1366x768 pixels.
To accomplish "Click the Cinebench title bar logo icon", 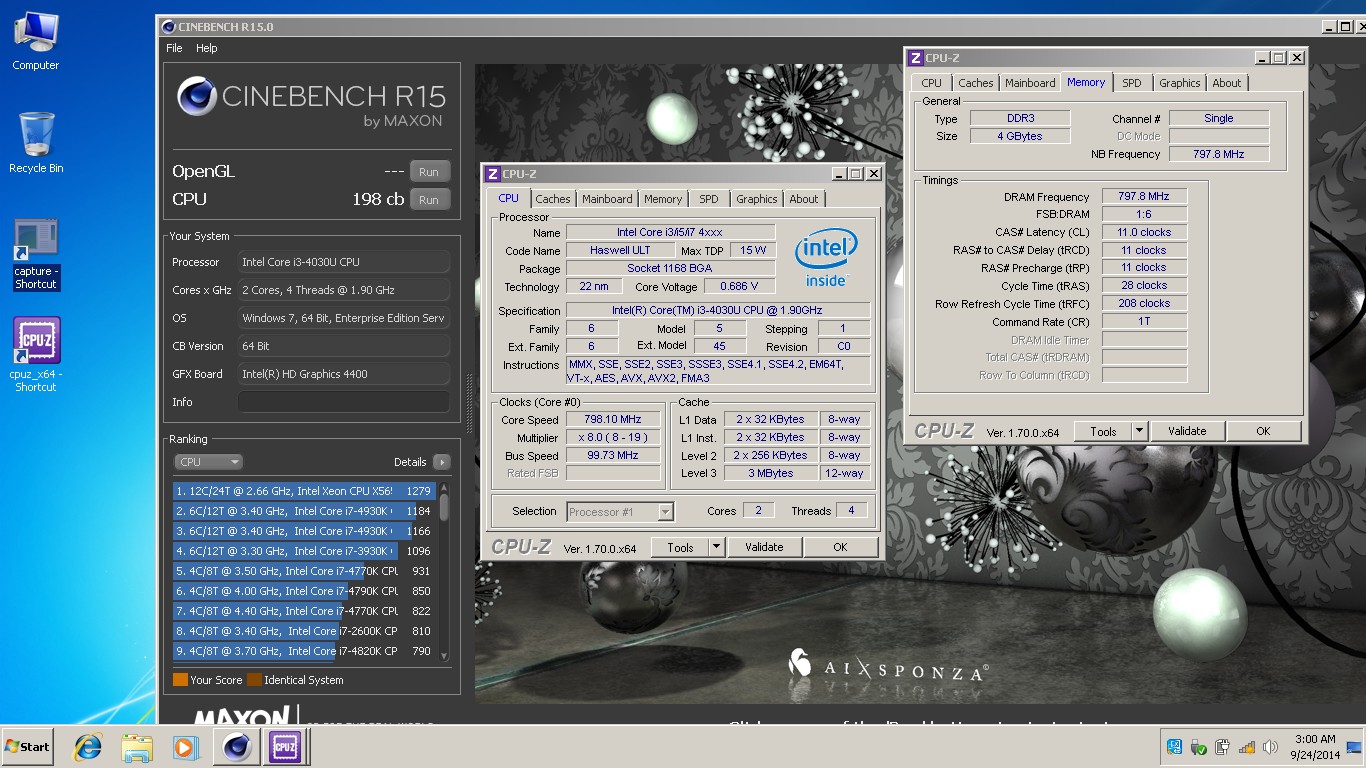I will click(x=168, y=27).
